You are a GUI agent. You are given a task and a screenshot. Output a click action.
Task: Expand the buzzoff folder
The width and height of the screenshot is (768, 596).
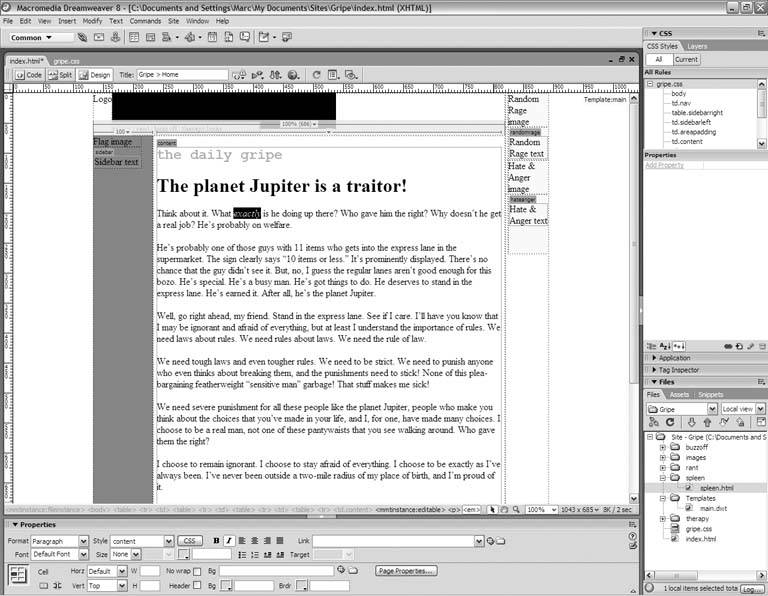click(662, 447)
